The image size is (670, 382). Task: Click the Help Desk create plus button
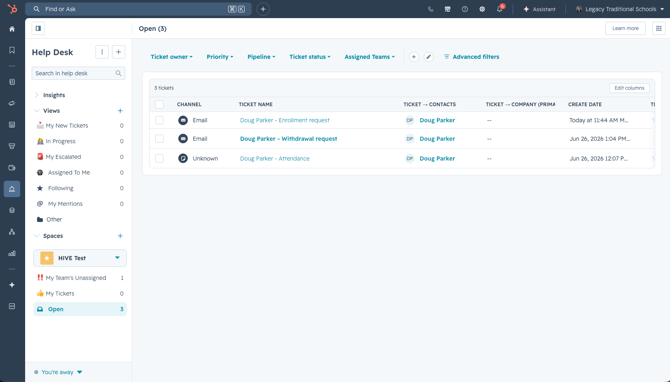tap(118, 52)
